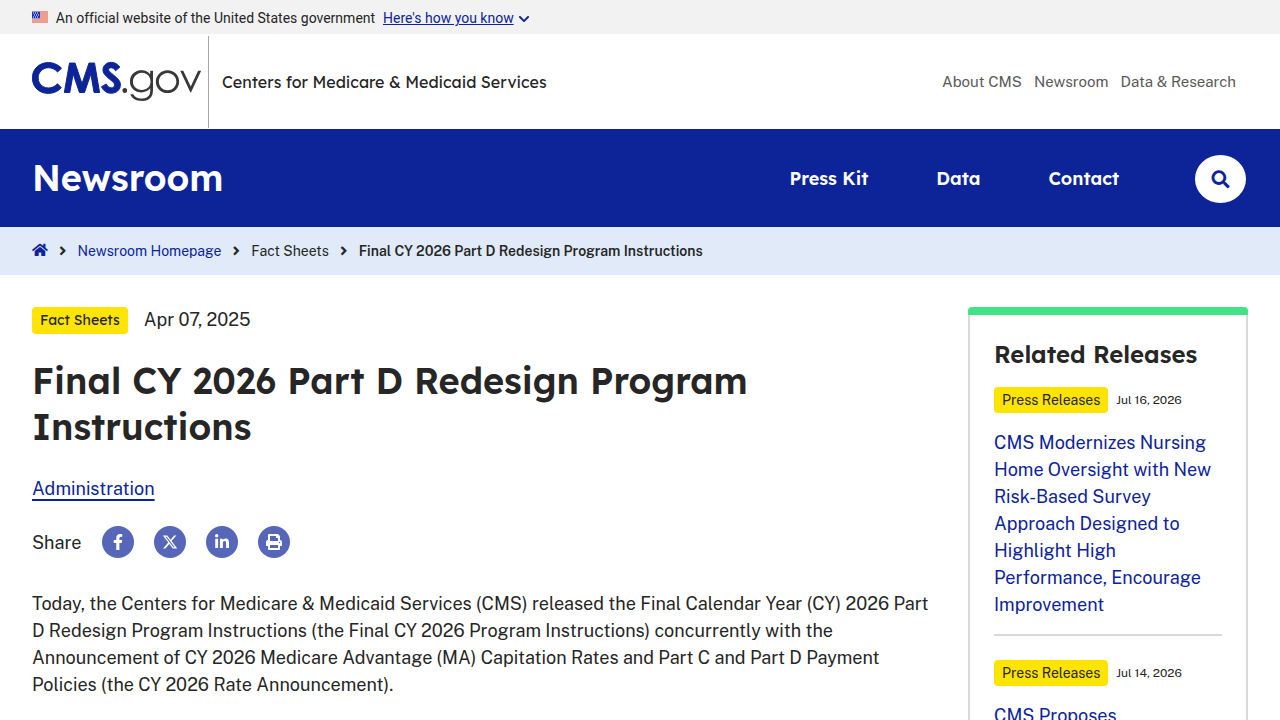Viewport: 1280px width, 720px height.
Task: Open CMS Modernizes Nursing Home Oversight release
Action: coord(1103,523)
